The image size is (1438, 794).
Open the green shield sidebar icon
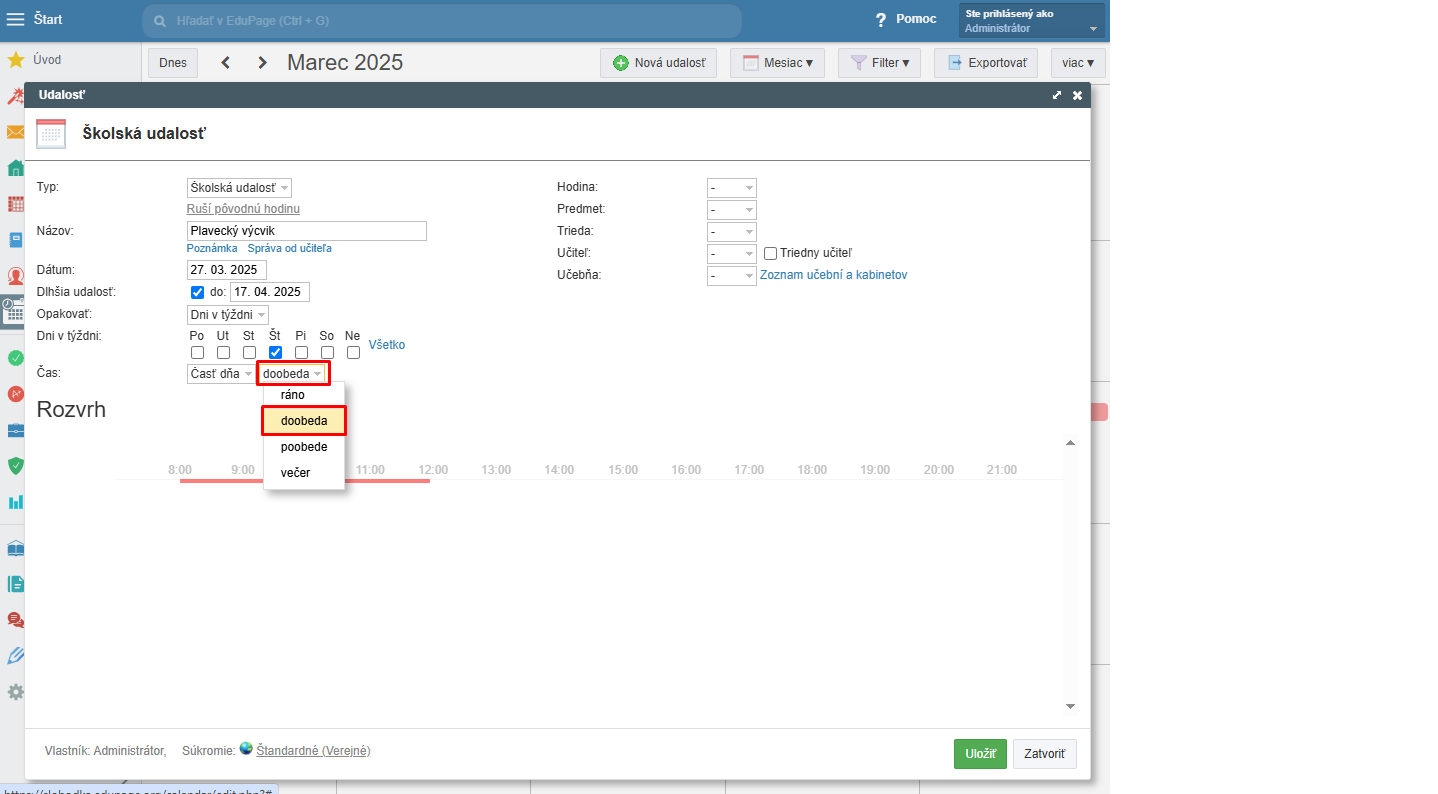pyautogui.click(x=16, y=466)
